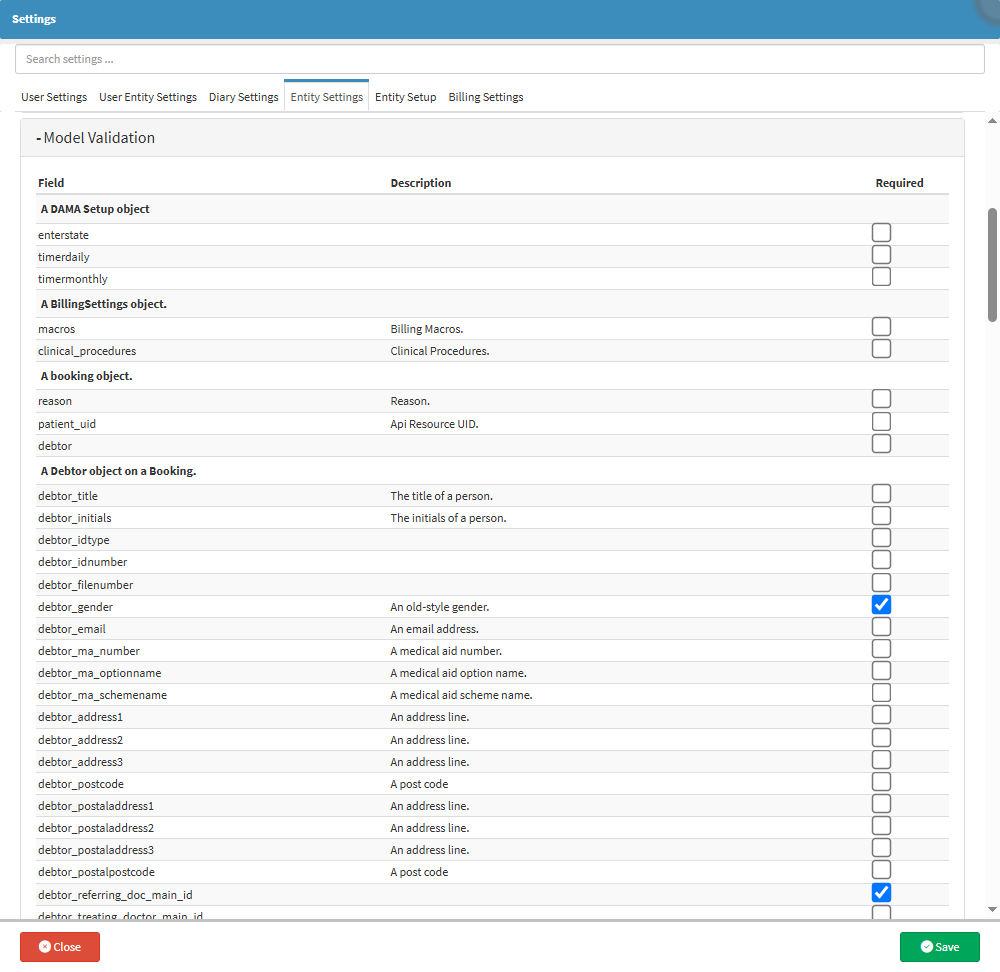Mark the reason field as required
Screen dimensions: 1000x972
coord(881,400)
